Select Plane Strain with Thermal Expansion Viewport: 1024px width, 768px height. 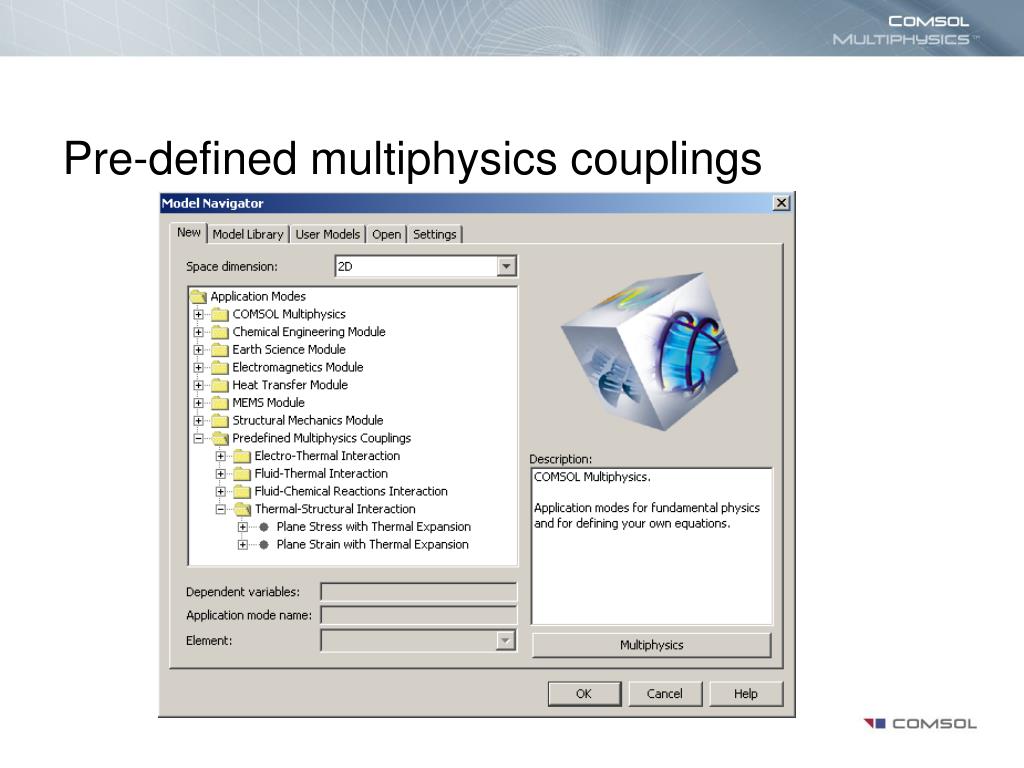click(x=372, y=545)
